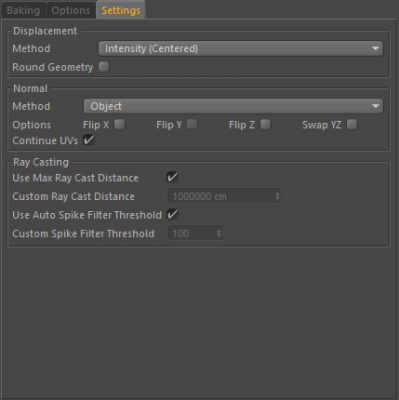
Task: Enable the Flip X checkbox
Action: point(119,125)
